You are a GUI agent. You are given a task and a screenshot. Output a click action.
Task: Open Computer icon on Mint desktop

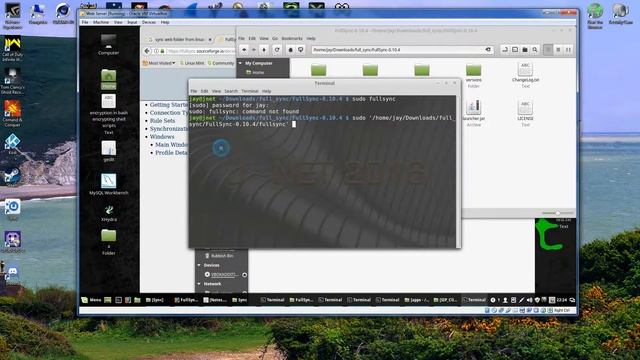109,44
